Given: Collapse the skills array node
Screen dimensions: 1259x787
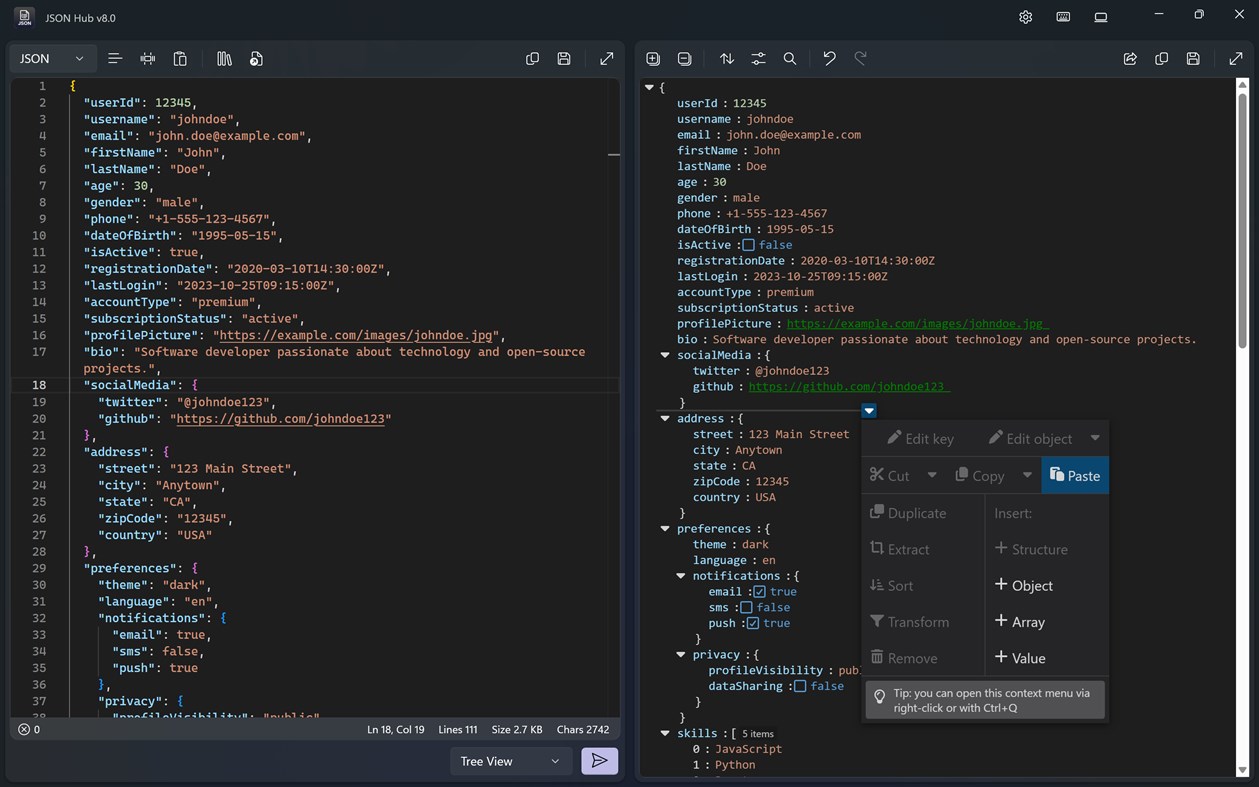Looking at the screenshot, I should (665, 734).
